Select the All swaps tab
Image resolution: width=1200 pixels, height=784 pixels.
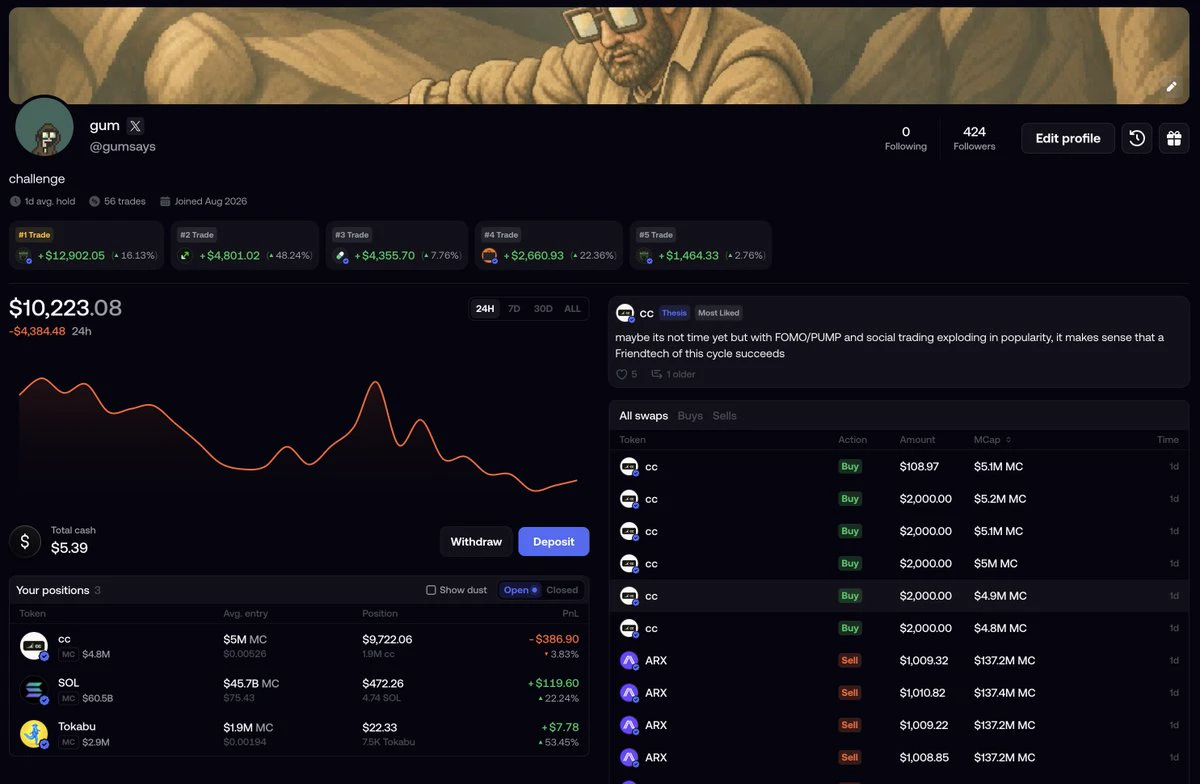(643, 416)
